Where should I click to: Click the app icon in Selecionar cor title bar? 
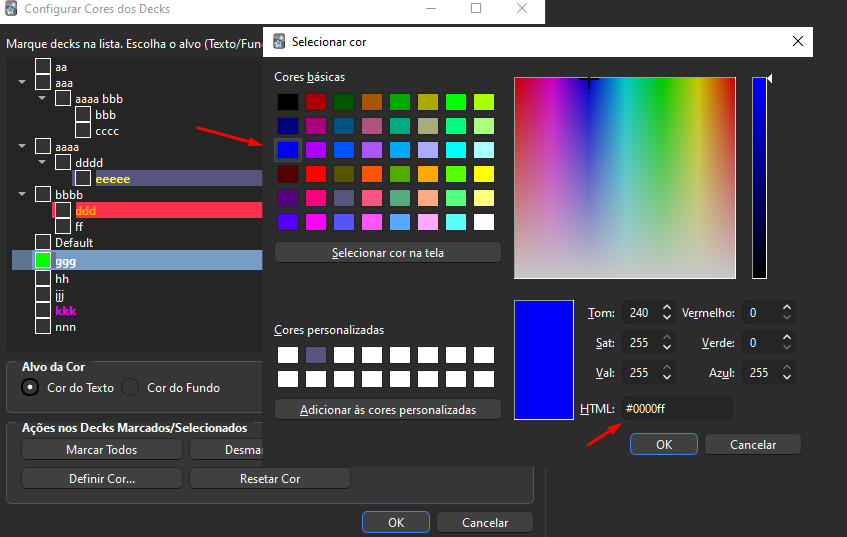pos(279,42)
